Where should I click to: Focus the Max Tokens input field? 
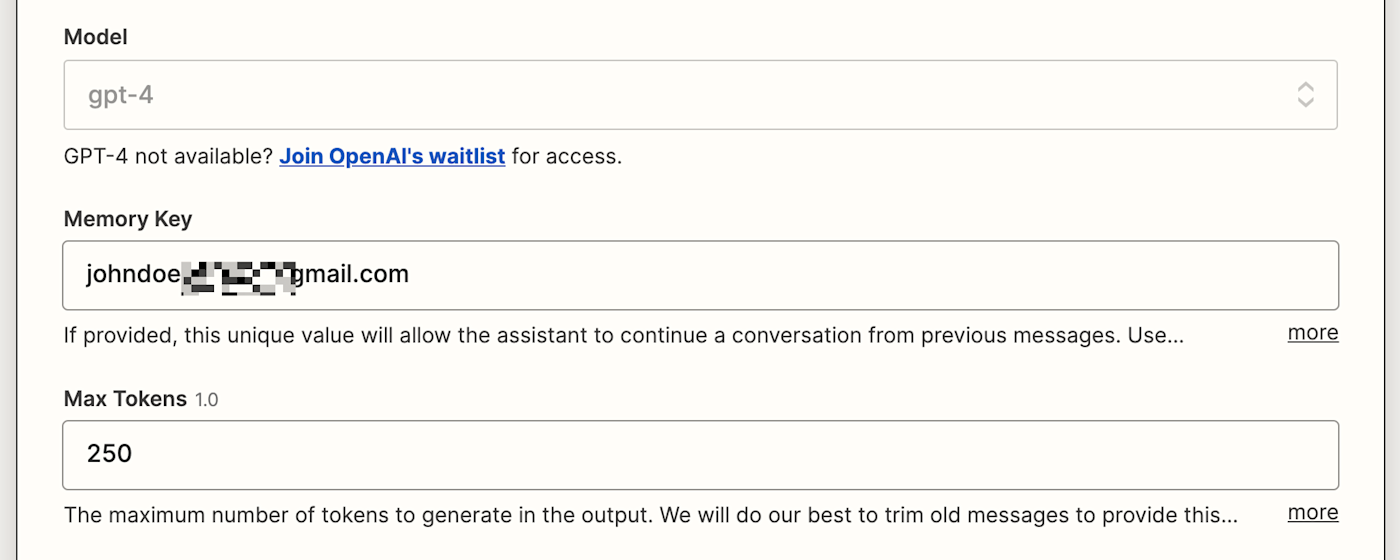pos(700,455)
